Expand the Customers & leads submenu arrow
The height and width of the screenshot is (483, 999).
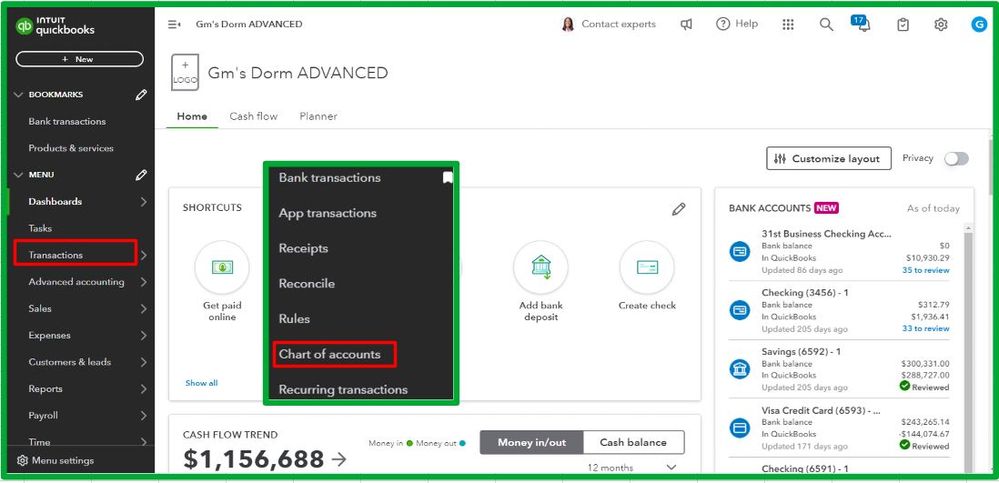143,363
